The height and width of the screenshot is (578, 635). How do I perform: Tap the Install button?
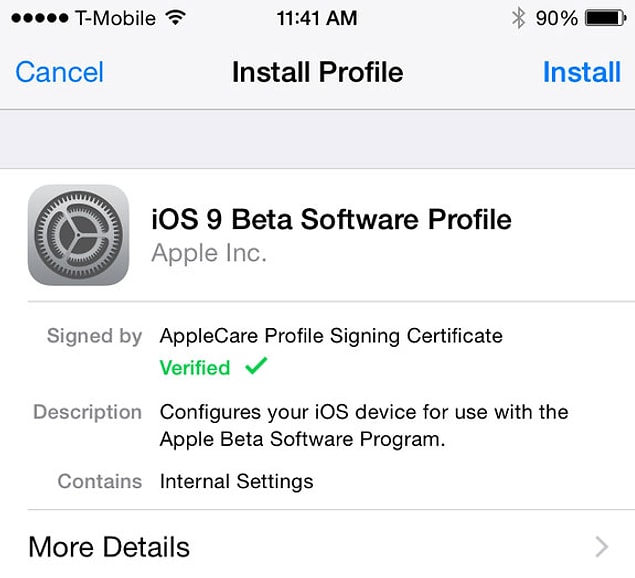pyautogui.click(x=582, y=72)
